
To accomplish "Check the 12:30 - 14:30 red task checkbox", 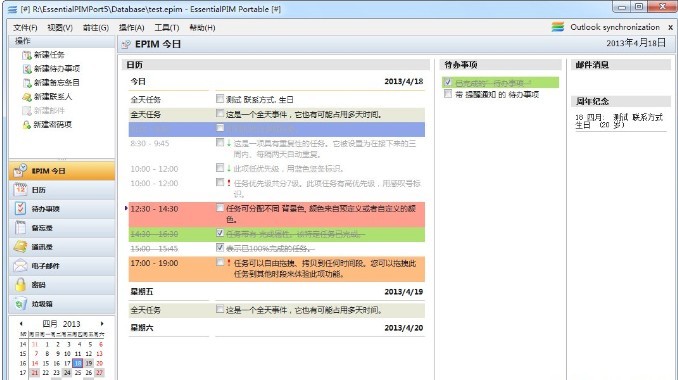I will (220, 208).
